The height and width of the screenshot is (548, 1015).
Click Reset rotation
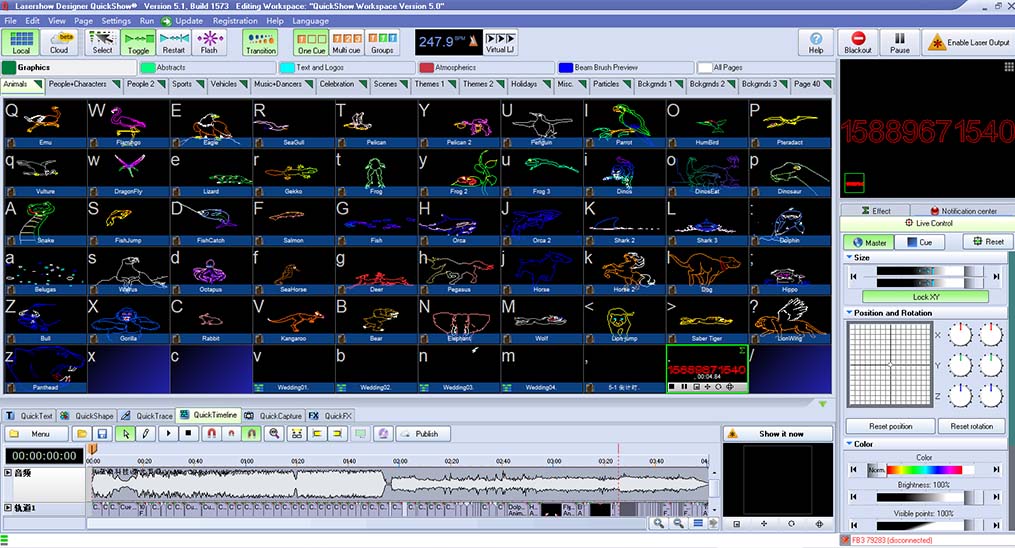pyautogui.click(x=972, y=426)
